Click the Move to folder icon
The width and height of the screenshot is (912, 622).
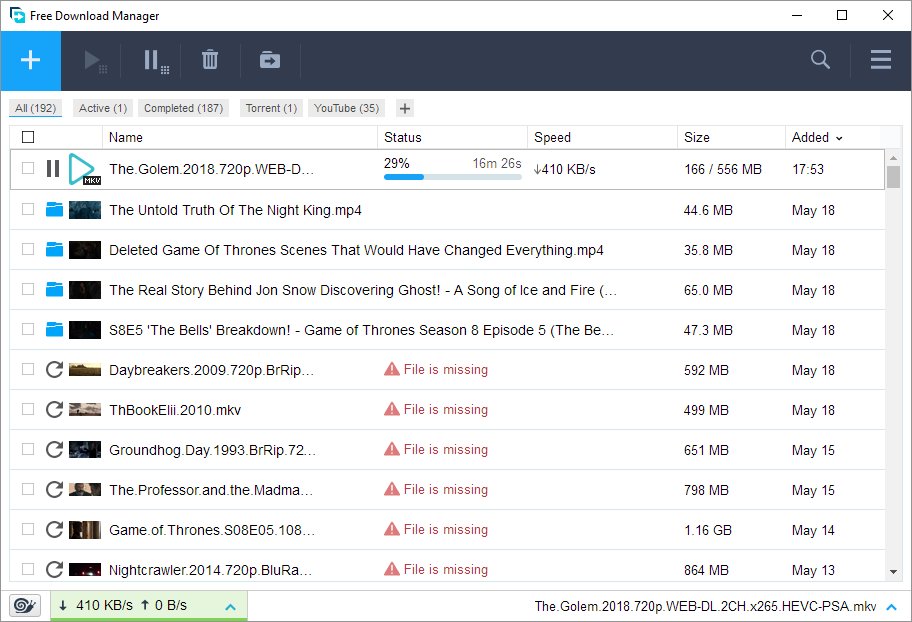click(x=270, y=60)
